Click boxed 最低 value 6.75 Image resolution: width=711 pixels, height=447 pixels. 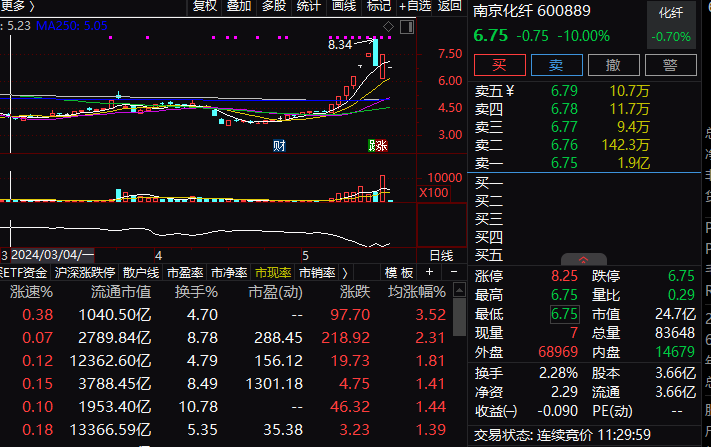565,314
